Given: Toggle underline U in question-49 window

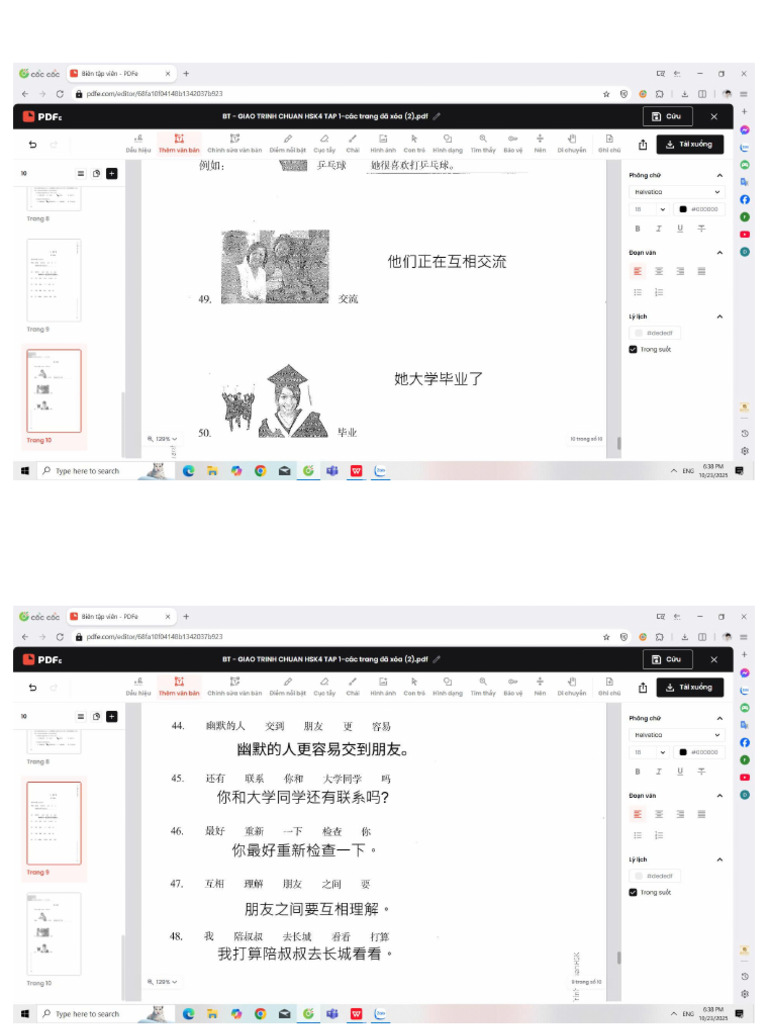Looking at the screenshot, I should 680,229.
